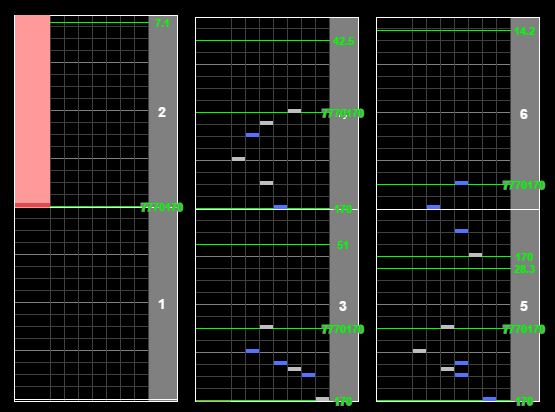Click the 170 label at bottom of measure 3
Image resolution: width=555 pixels, height=412 pixels.
[343, 401]
